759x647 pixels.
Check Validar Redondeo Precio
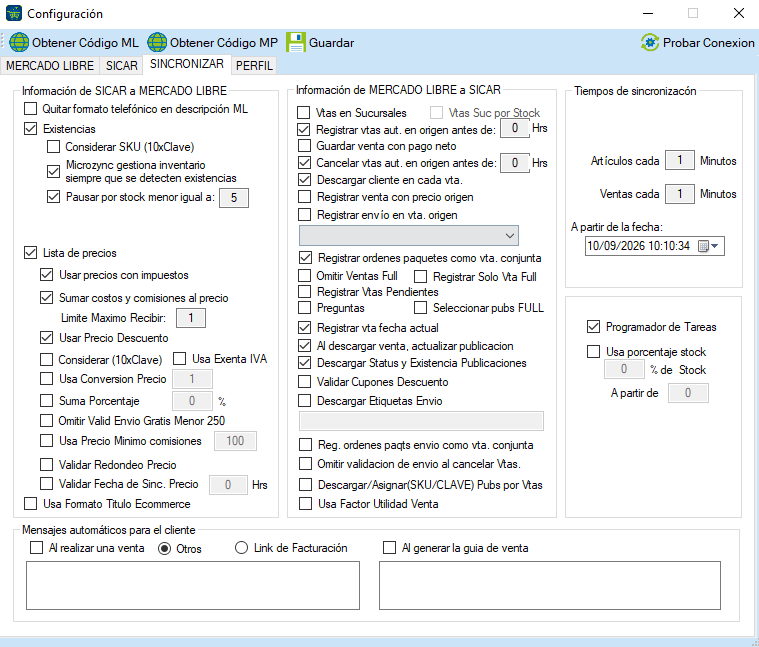coord(46,465)
